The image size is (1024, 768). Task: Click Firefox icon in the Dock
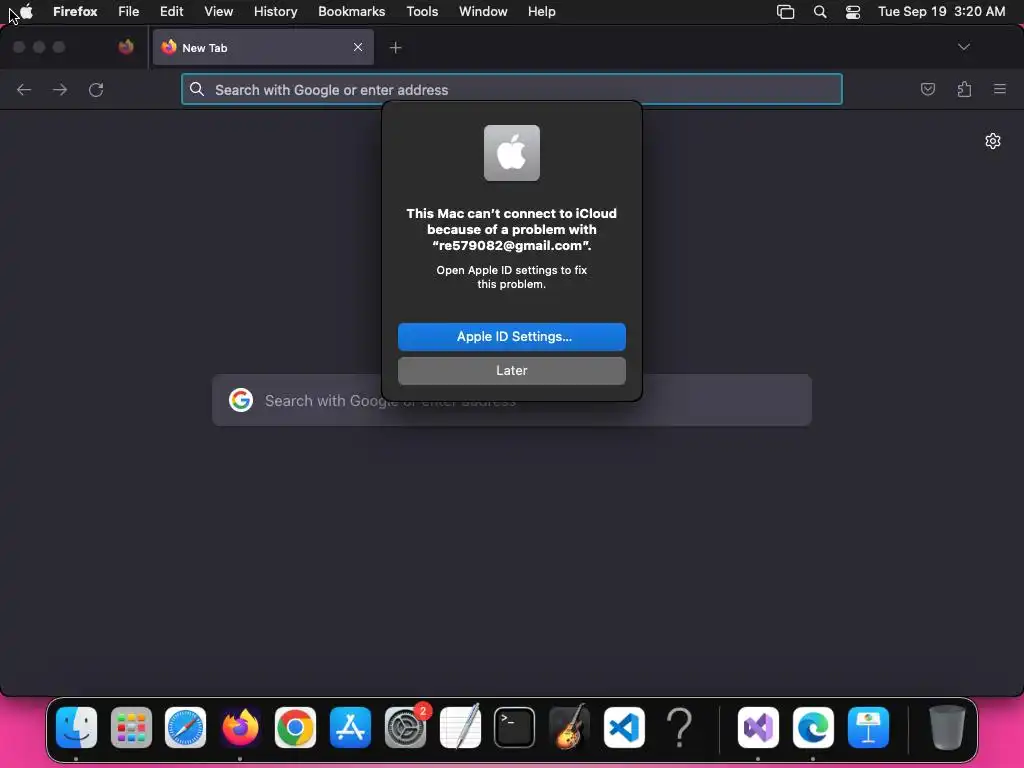point(240,728)
